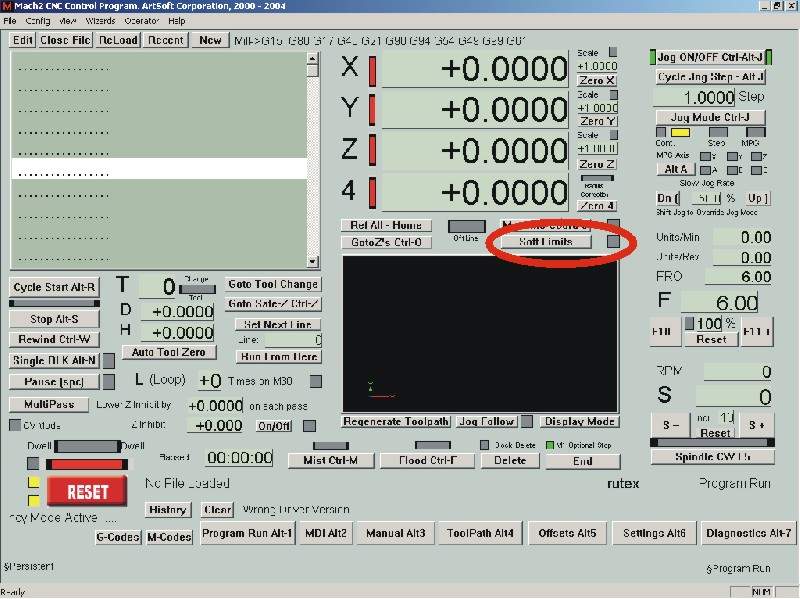Click the jog Step value field
The image size is (800, 599).
tap(695, 97)
